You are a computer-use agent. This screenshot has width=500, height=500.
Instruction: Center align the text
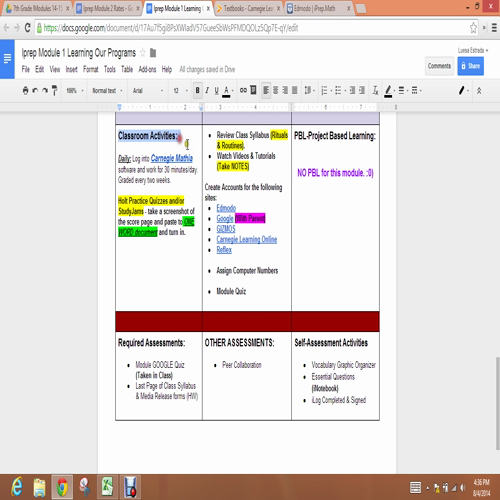(x=276, y=90)
